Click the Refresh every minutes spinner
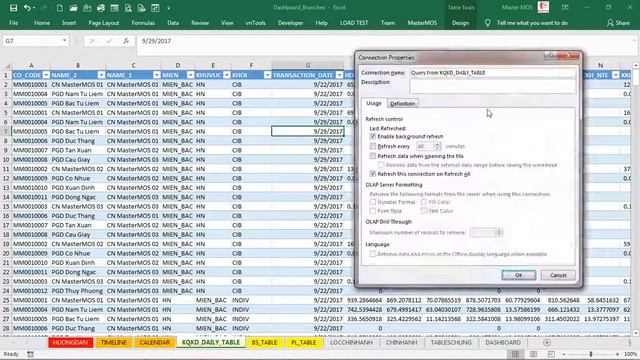This screenshot has height=360, width=640. point(438,146)
